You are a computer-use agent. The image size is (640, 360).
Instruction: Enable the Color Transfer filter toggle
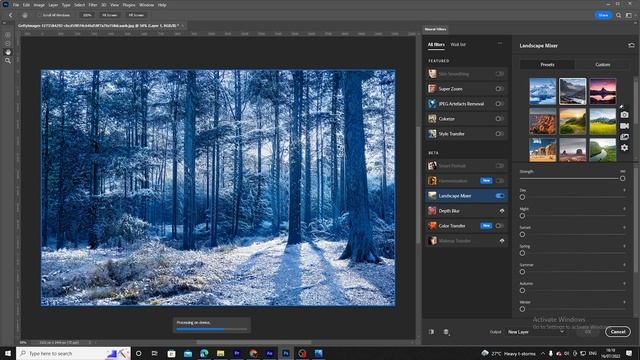click(500, 226)
